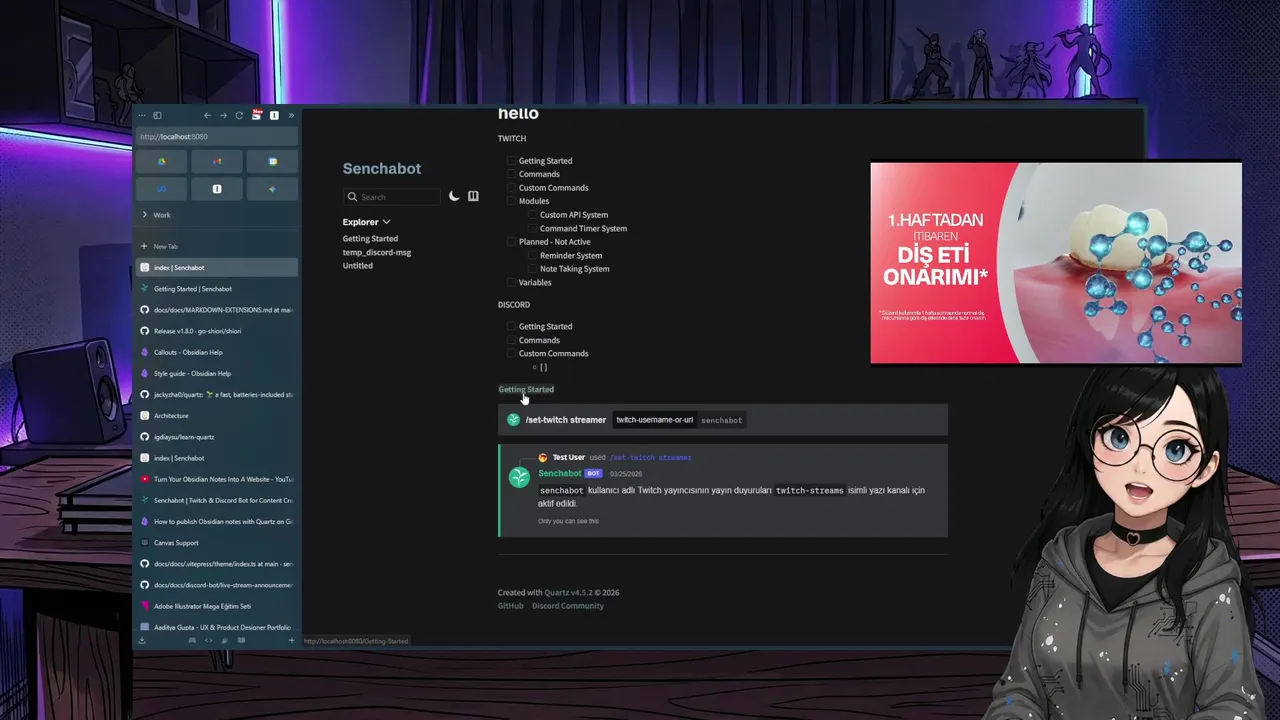Check the Discord Custom Commands checkbox
The height and width of the screenshot is (720, 1280).
point(511,353)
